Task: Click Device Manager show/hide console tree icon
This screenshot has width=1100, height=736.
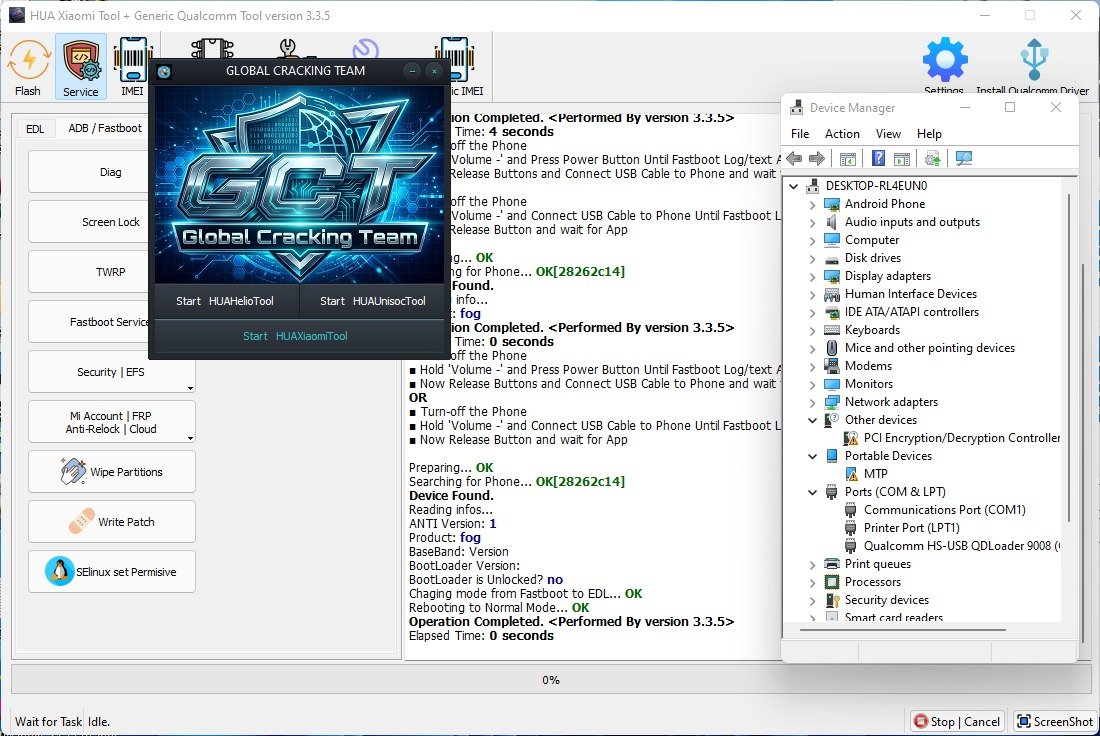Action: click(x=847, y=159)
